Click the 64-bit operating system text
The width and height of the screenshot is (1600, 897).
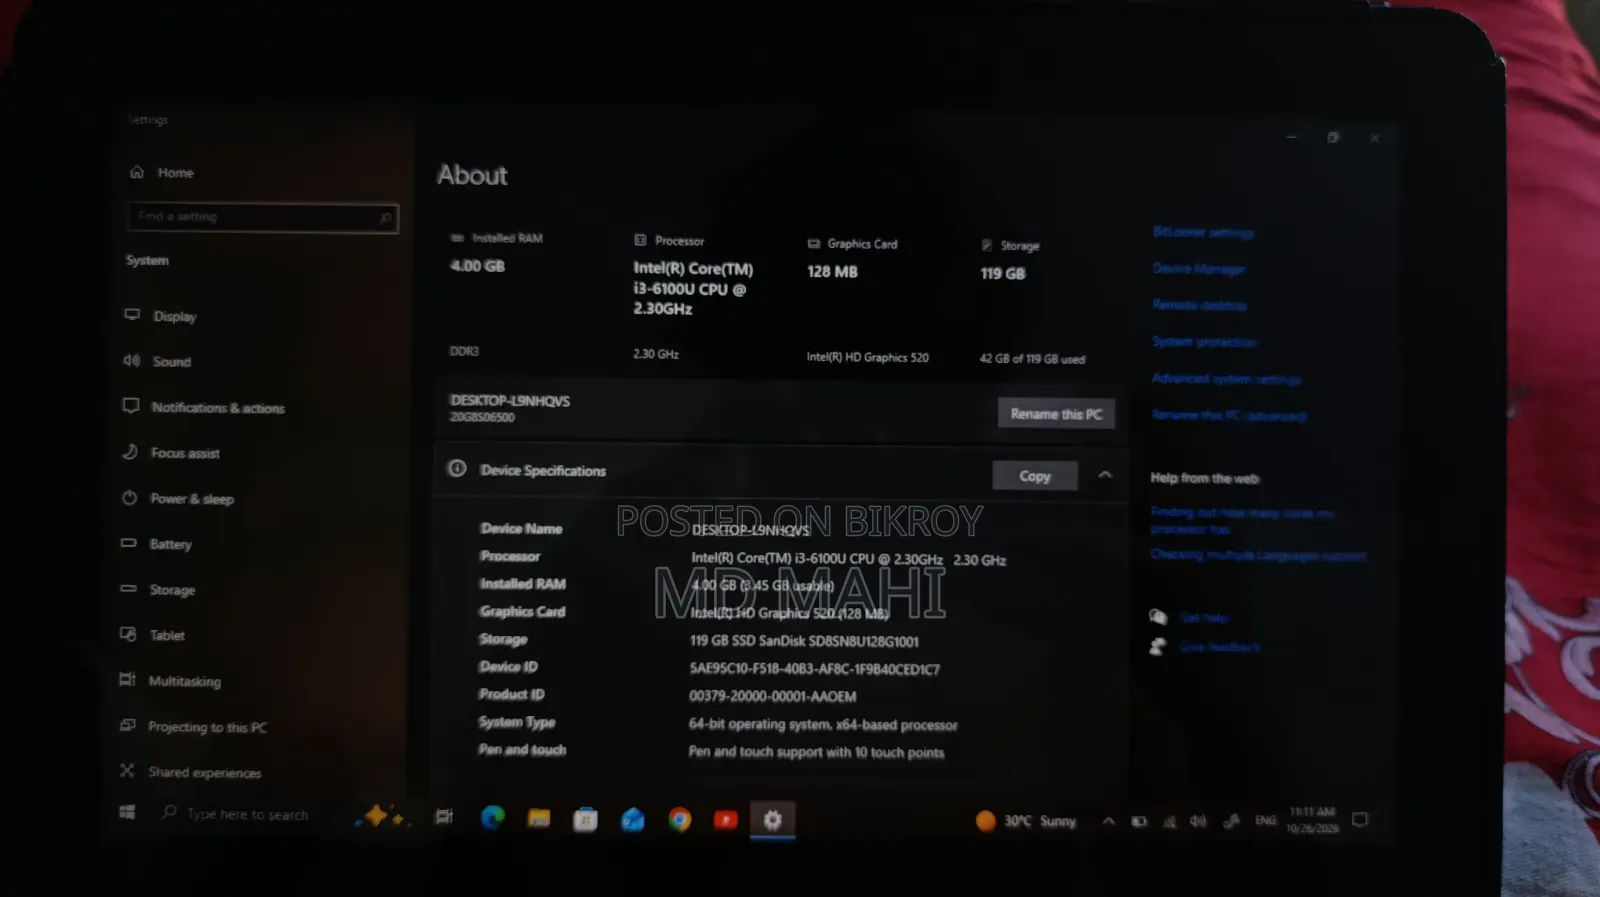click(823, 724)
